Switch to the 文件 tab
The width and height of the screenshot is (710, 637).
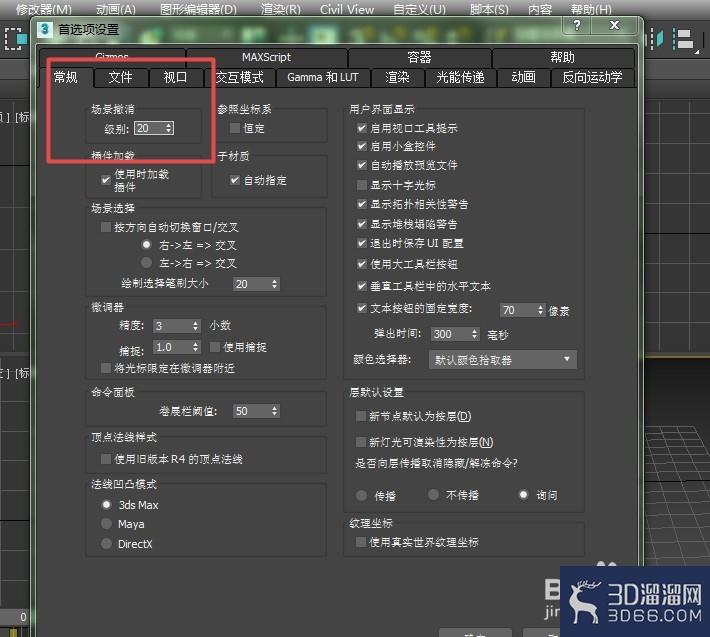click(121, 77)
